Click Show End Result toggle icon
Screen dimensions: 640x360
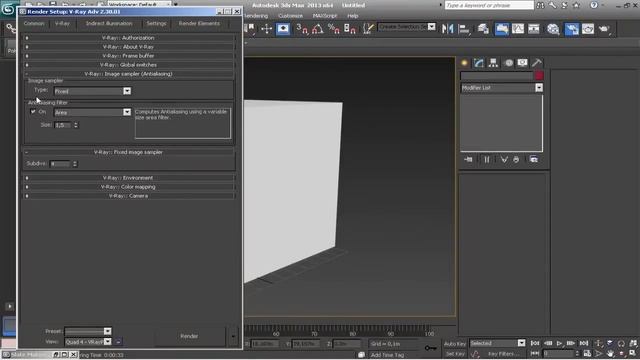pyautogui.click(x=487, y=159)
